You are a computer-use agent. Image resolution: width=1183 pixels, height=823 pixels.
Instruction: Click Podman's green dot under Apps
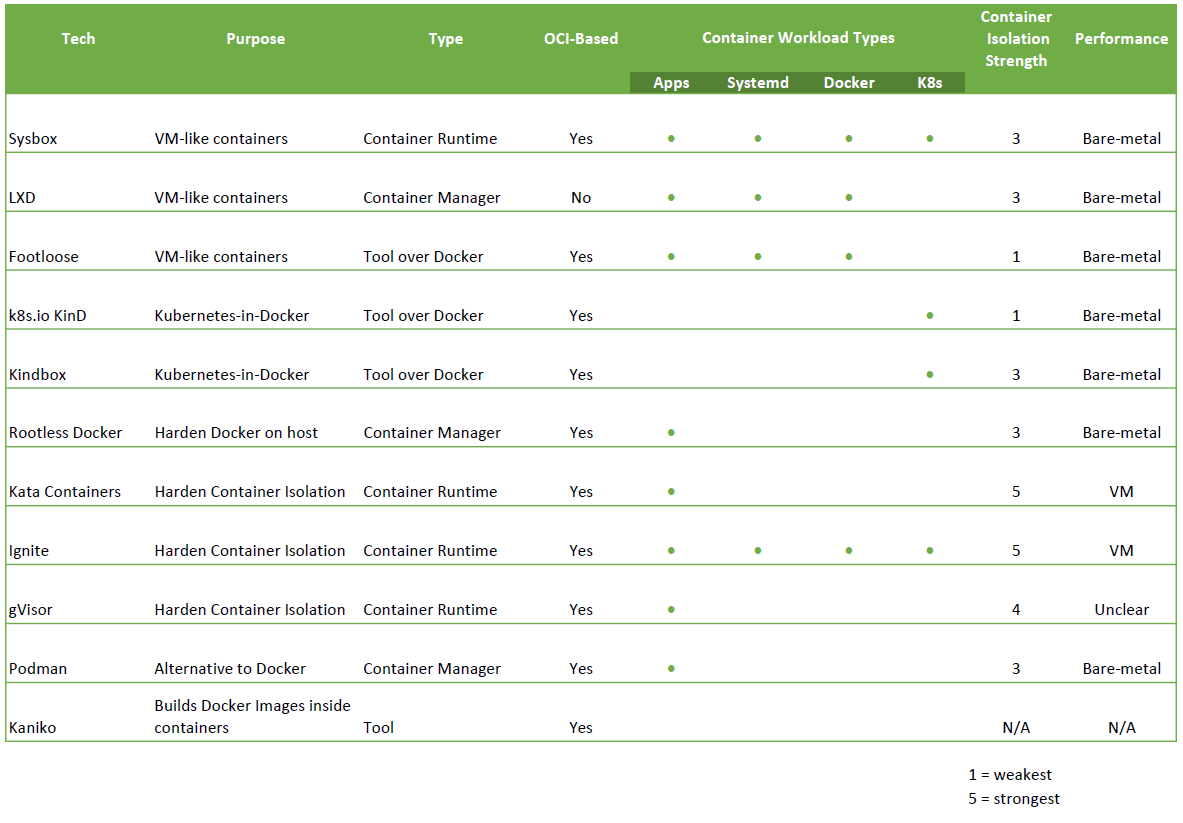[x=671, y=668]
